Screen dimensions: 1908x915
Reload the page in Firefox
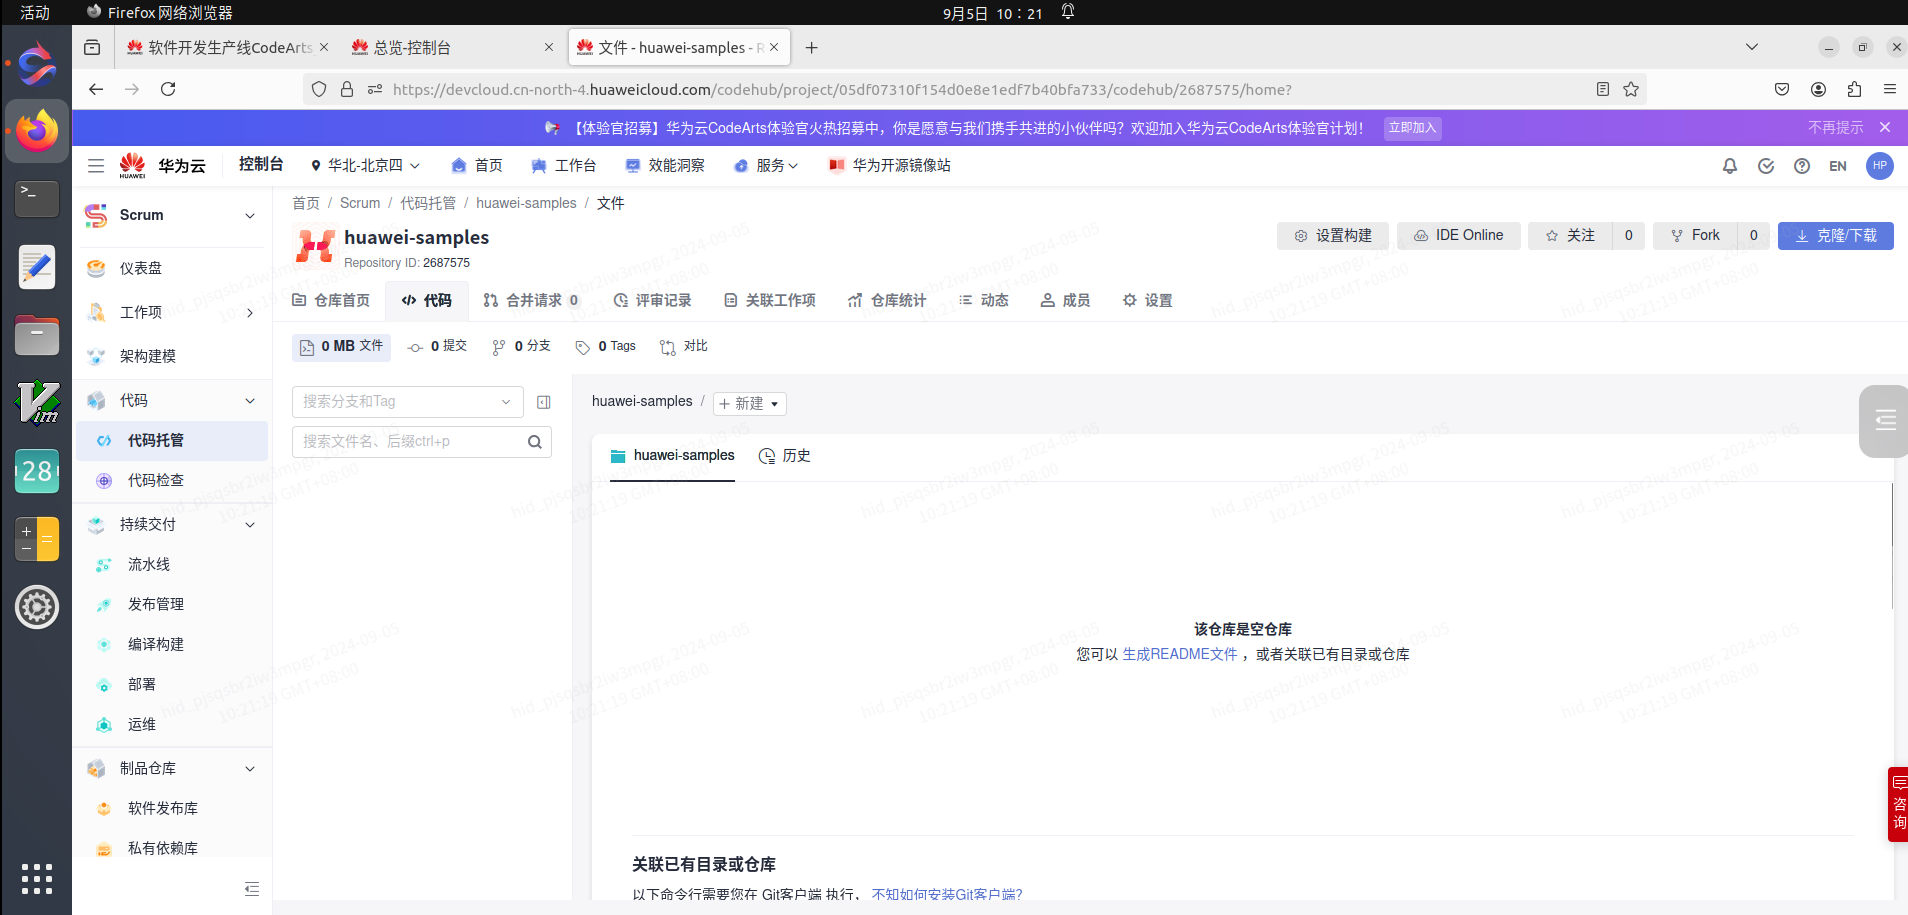click(x=168, y=89)
